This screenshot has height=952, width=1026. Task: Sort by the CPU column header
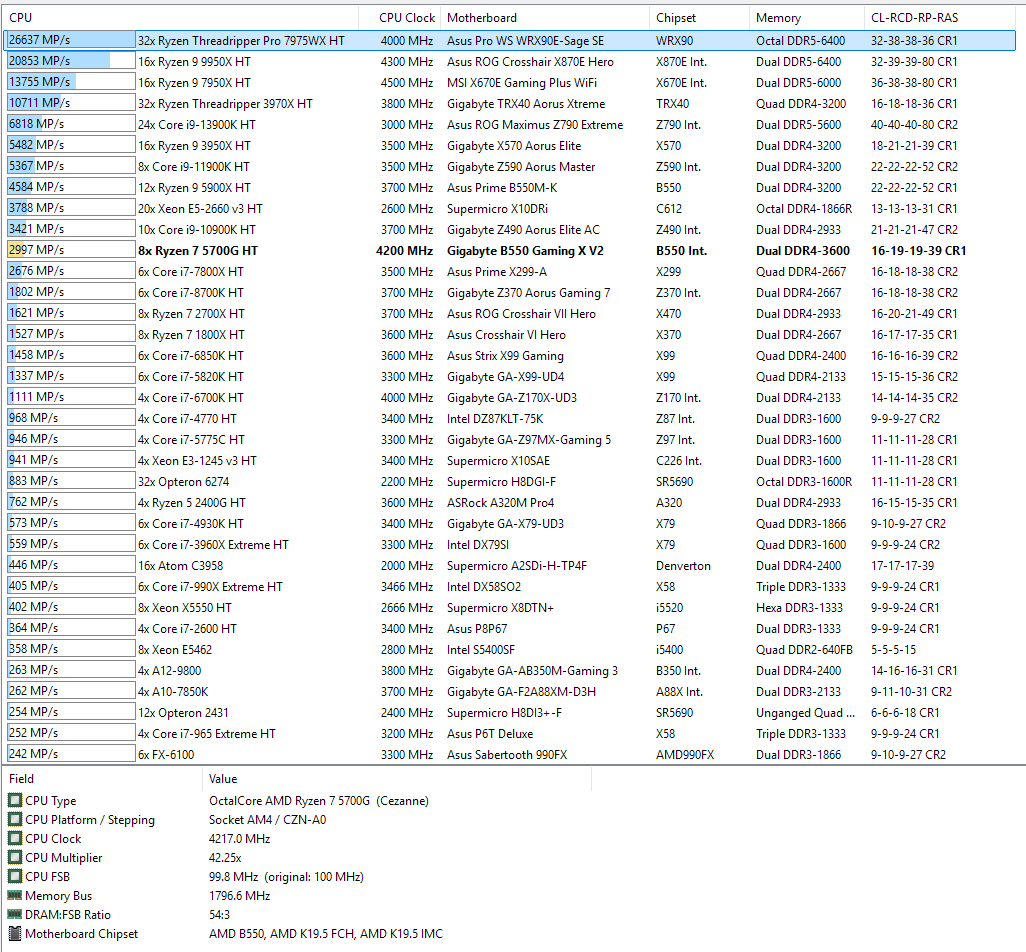click(x=181, y=18)
